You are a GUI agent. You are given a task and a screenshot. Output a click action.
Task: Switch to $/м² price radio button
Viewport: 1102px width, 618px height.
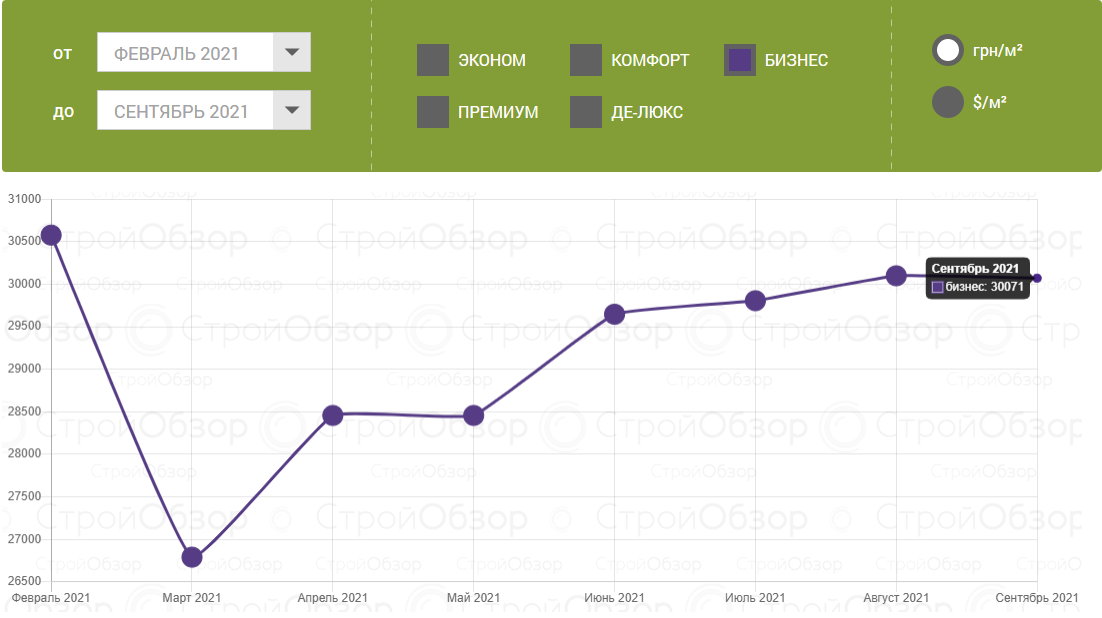pyautogui.click(x=947, y=102)
